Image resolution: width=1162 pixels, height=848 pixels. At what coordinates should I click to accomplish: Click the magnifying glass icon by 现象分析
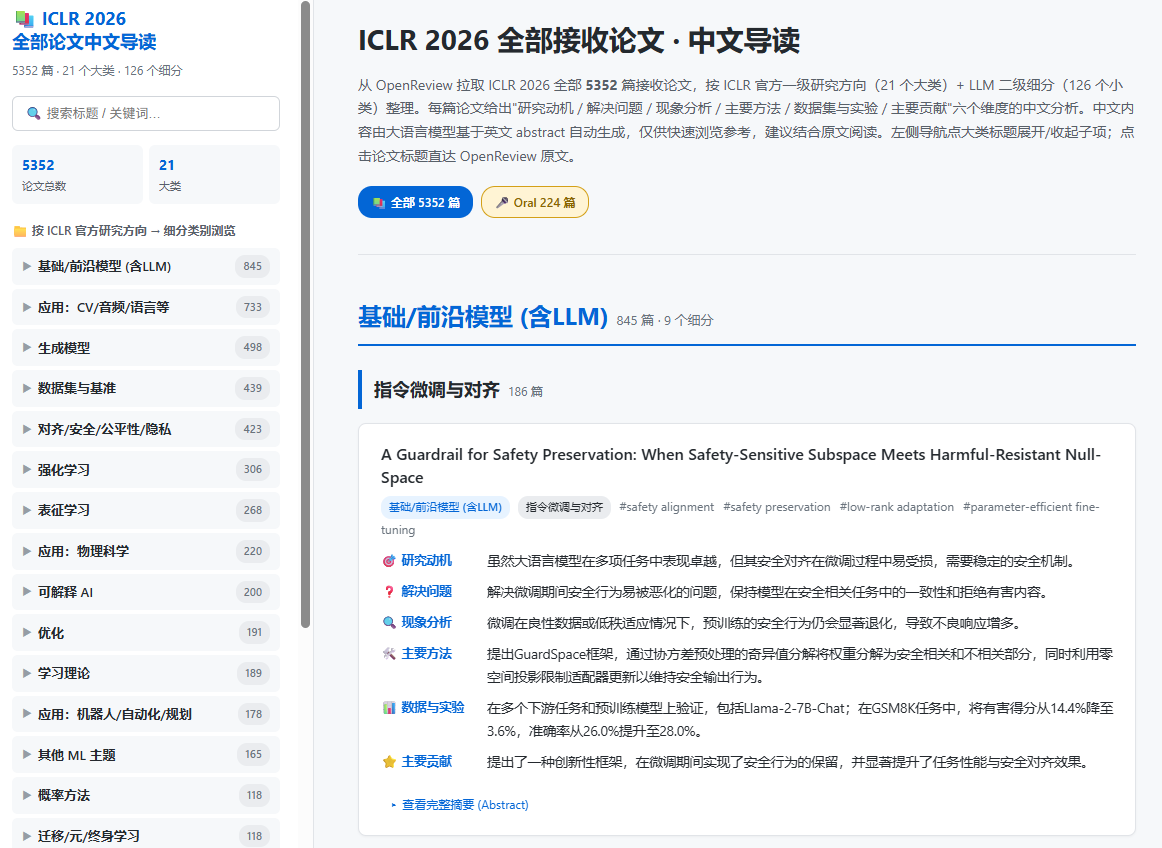tap(388, 623)
